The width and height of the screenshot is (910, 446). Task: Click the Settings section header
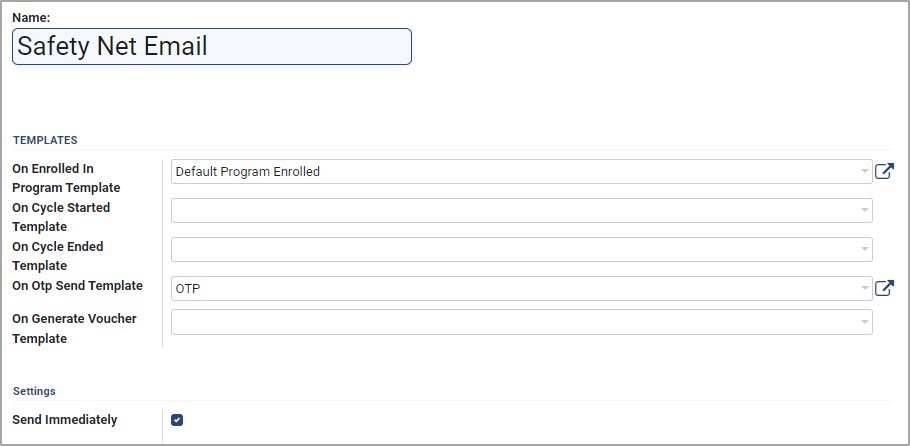click(34, 391)
